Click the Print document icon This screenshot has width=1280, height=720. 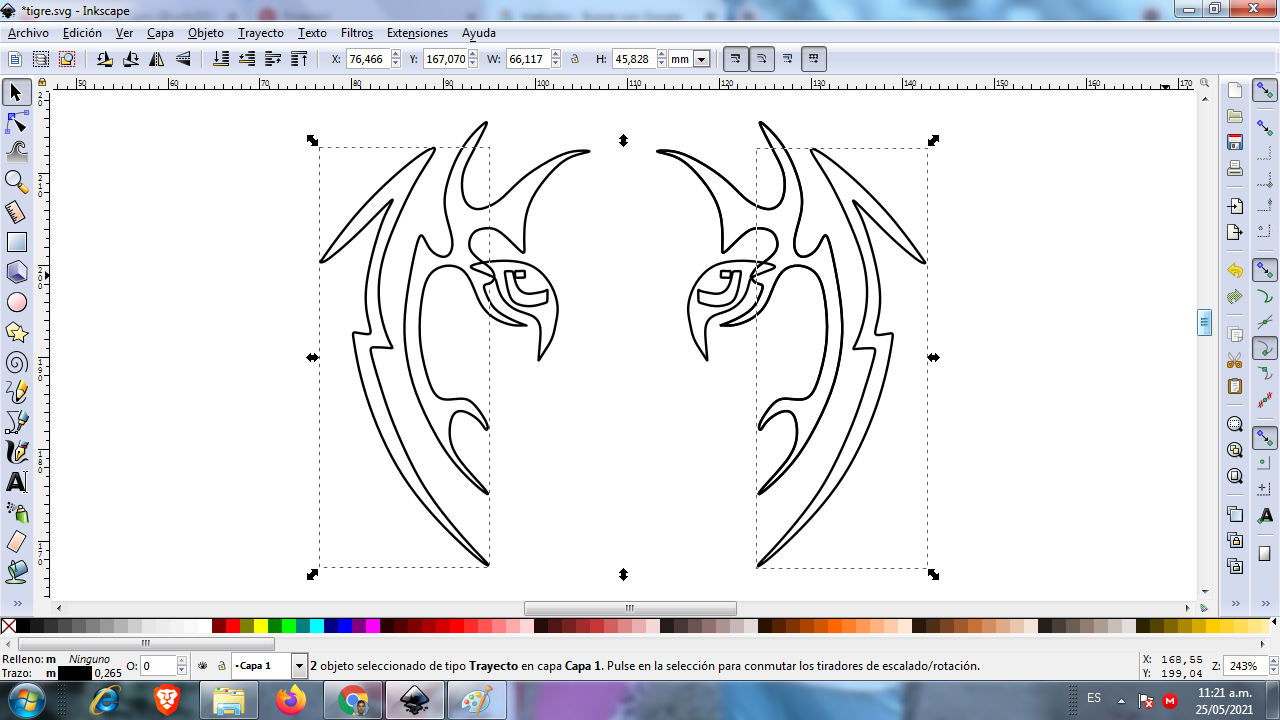pyautogui.click(x=1235, y=168)
